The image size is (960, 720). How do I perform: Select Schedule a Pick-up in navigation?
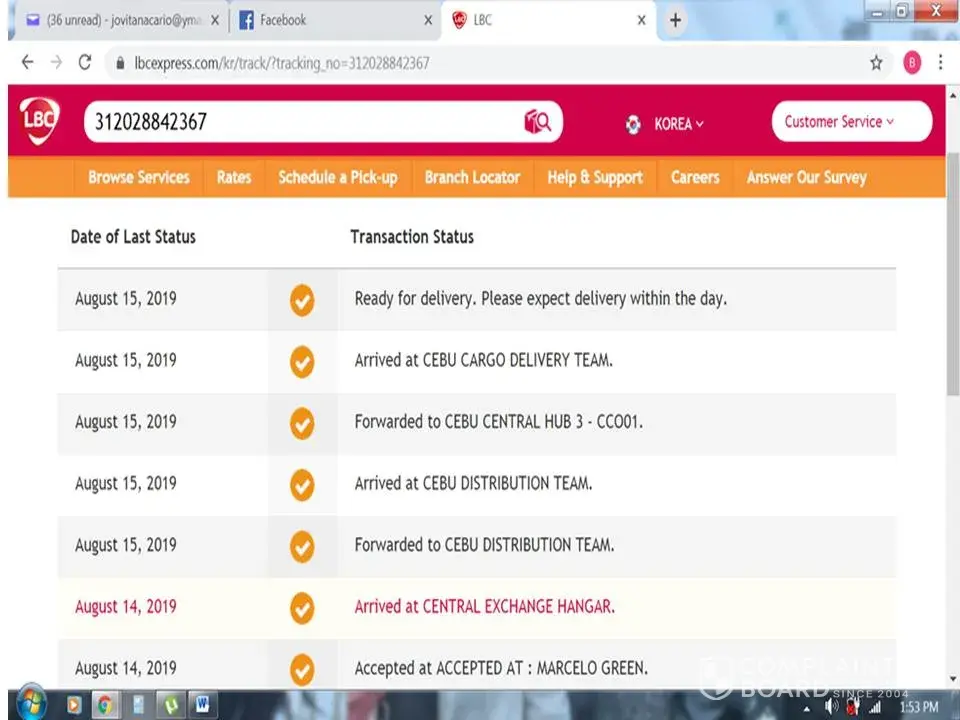click(x=338, y=178)
